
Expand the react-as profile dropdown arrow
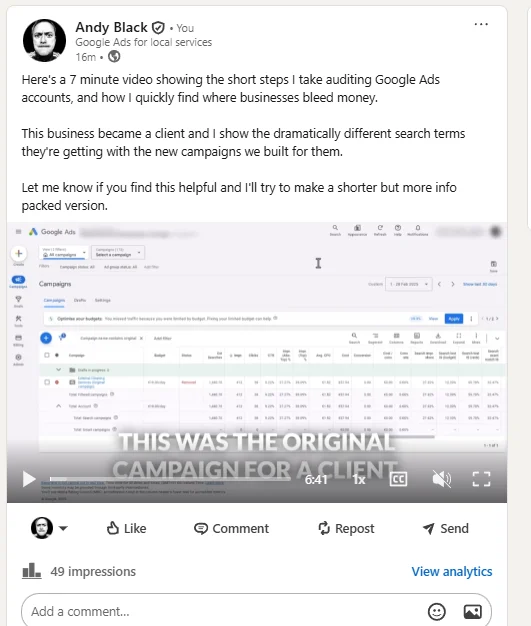[63, 528]
